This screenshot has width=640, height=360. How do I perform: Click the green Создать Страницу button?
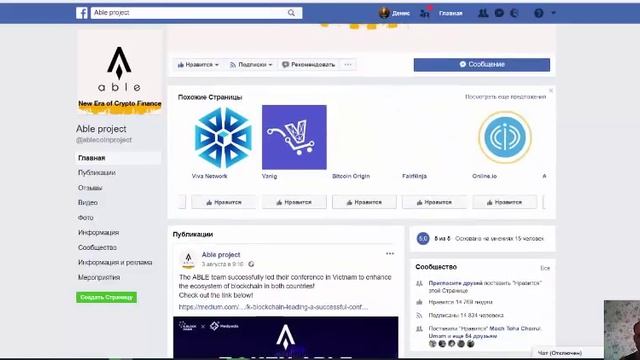[x=106, y=297]
